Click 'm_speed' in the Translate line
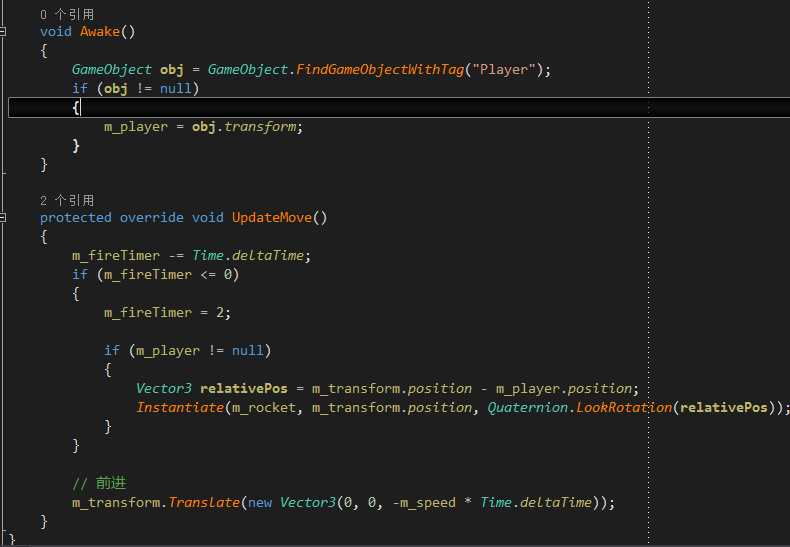790x547 pixels. (428, 503)
